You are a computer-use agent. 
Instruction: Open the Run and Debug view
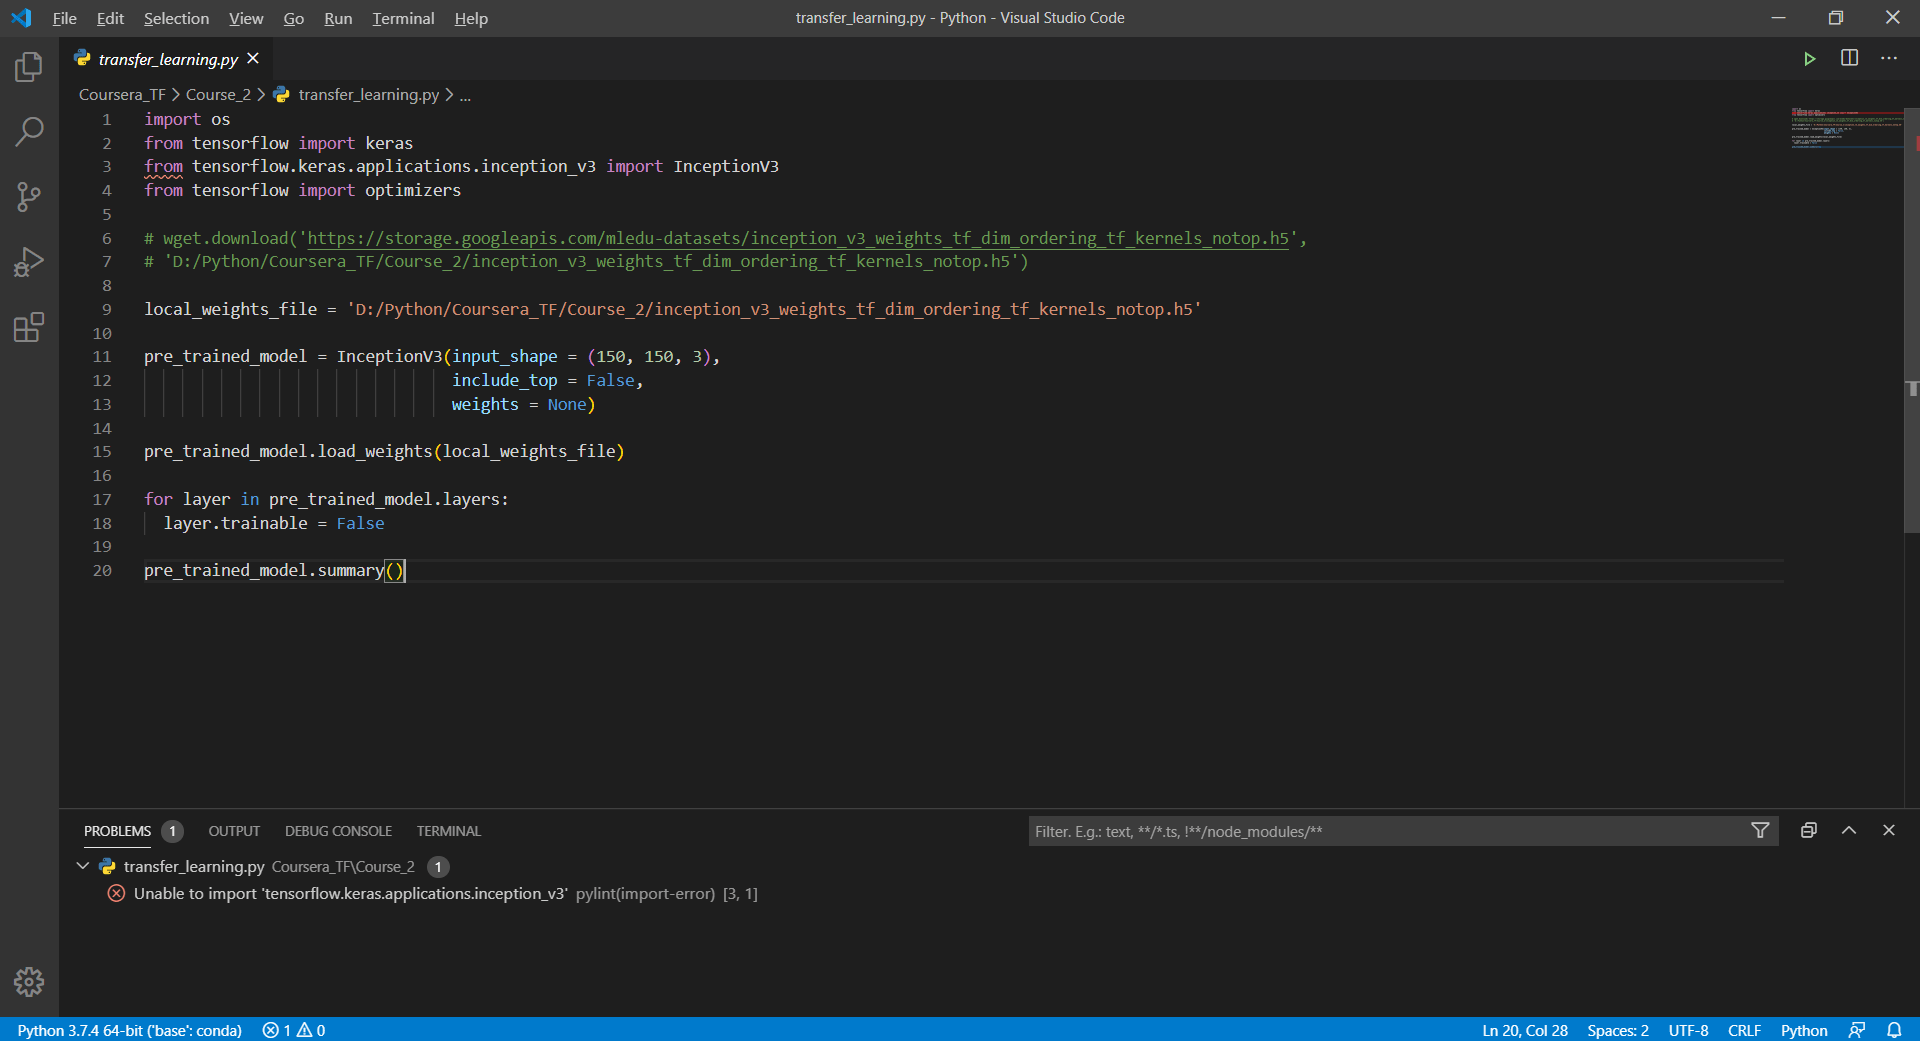pyautogui.click(x=28, y=261)
